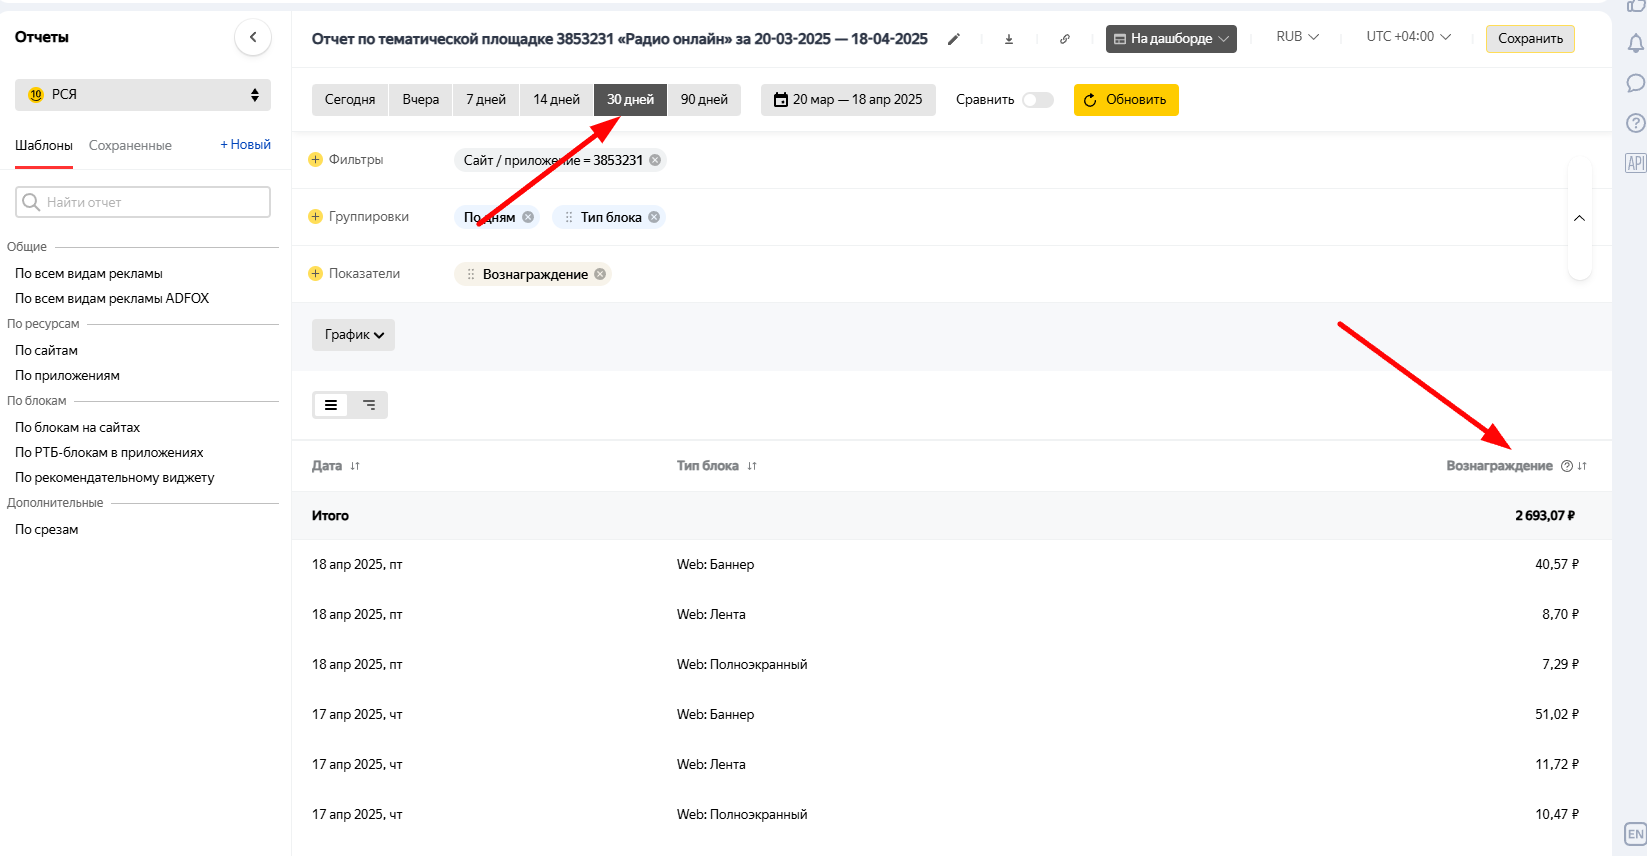Screen dimensions: 1647x856
Task: Focus the Найти отчет search field
Action: (x=143, y=202)
